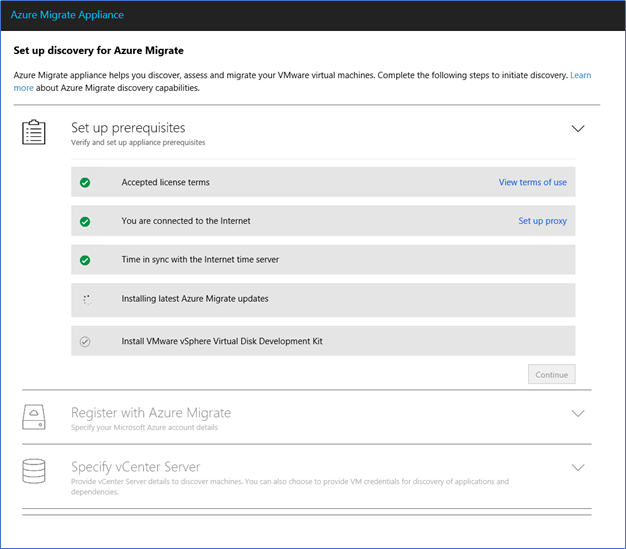Click the Register with Azure Migrate disk icon
626x549 pixels.
(34, 417)
